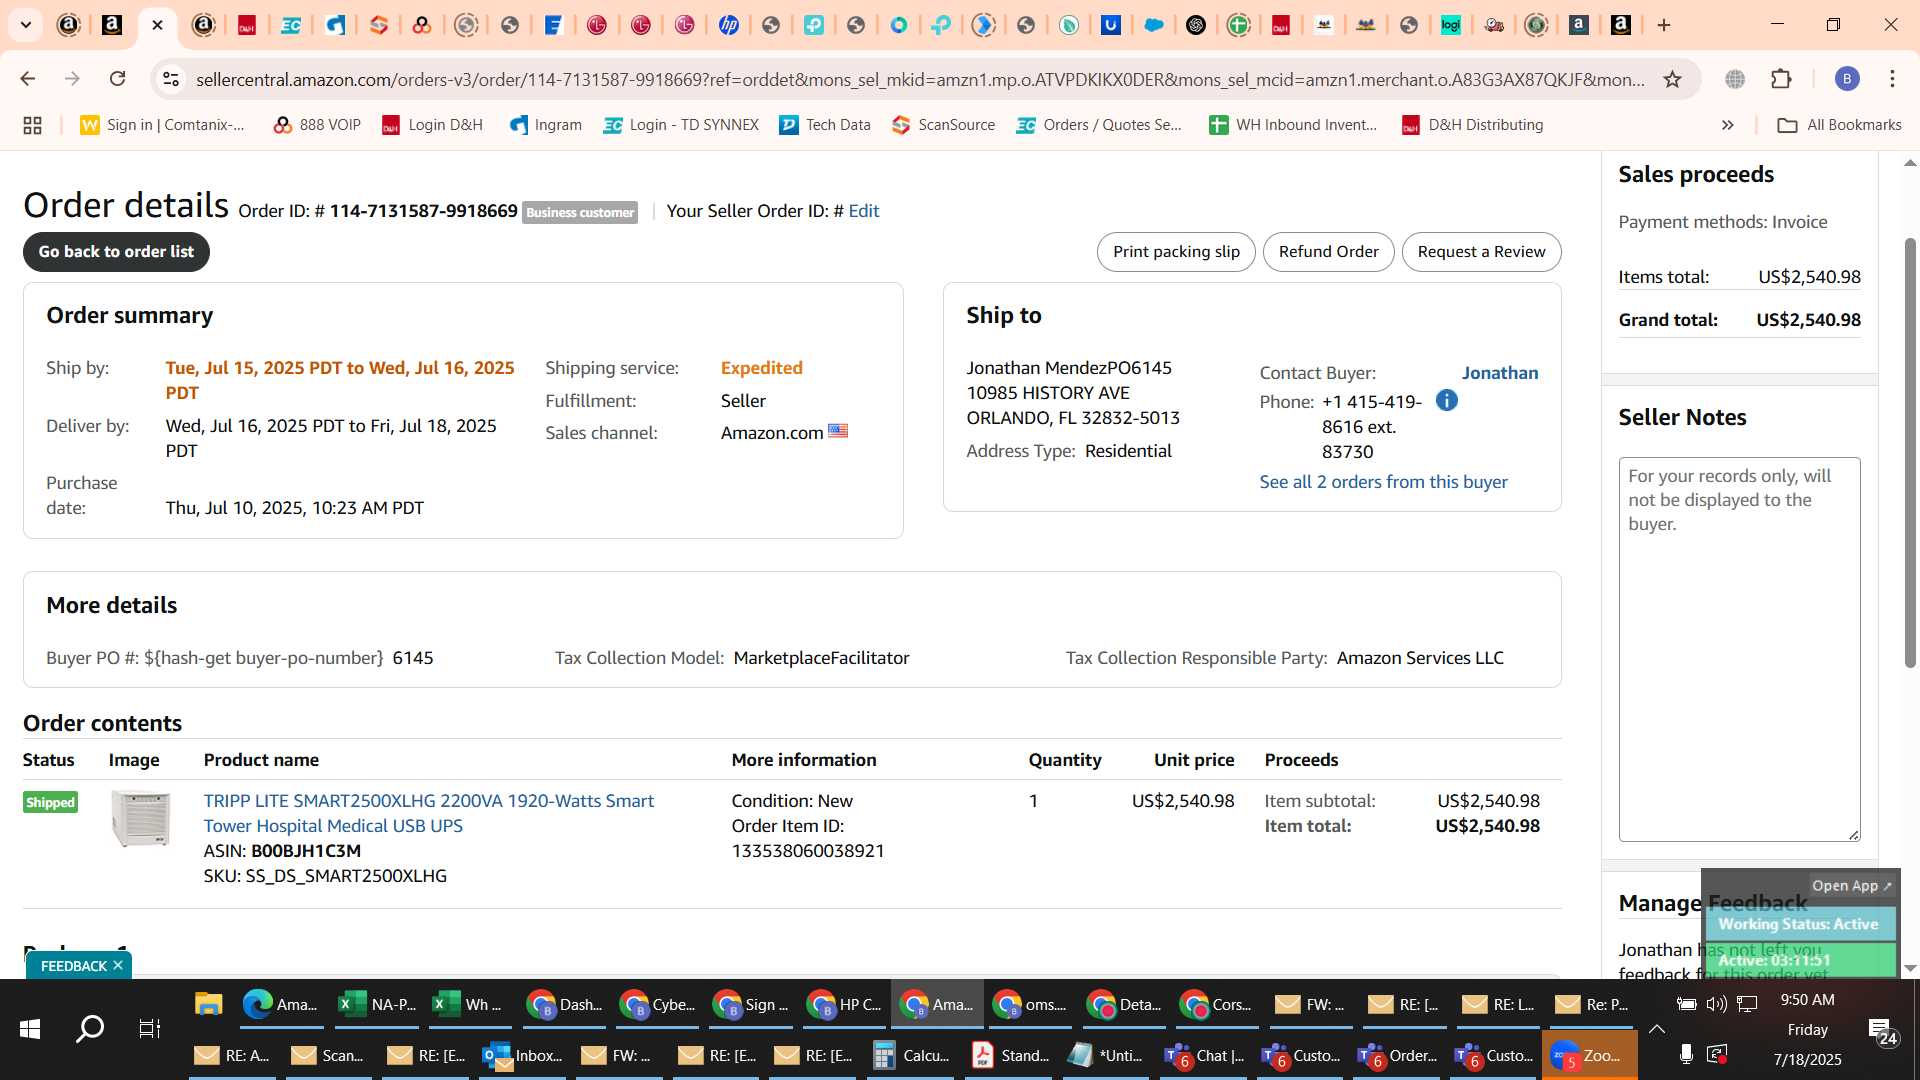Bookmark this page with the star icon
Viewport: 1920px width, 1080px height.
point(1672,79)
